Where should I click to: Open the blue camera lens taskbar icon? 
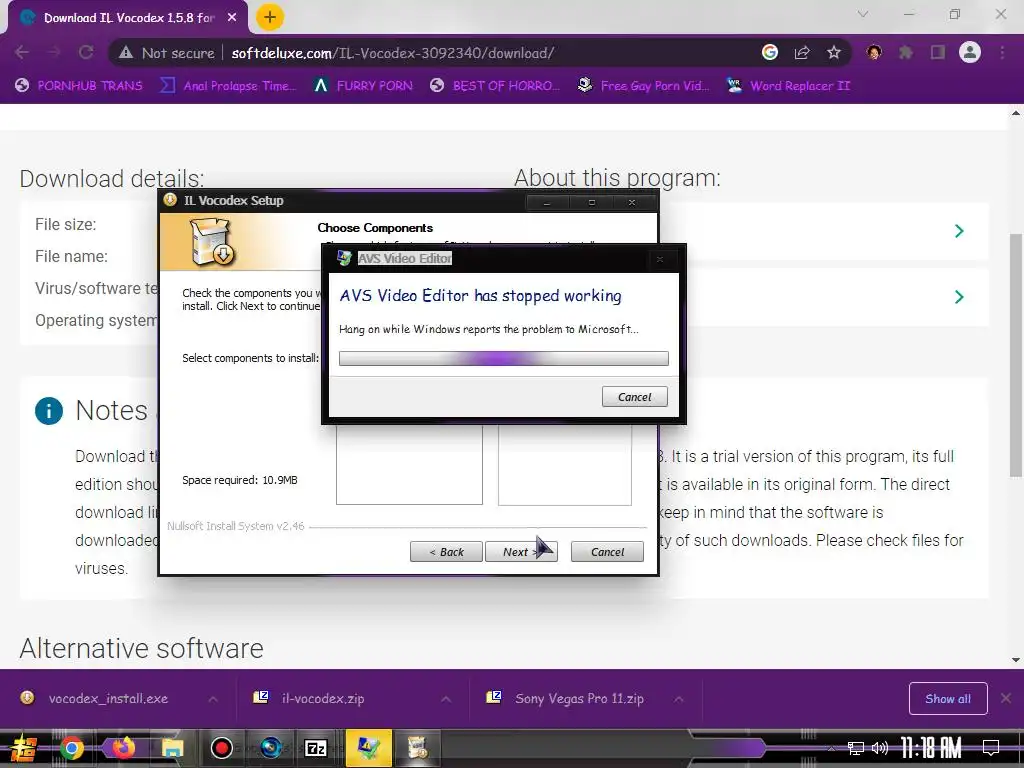point(271,748)
